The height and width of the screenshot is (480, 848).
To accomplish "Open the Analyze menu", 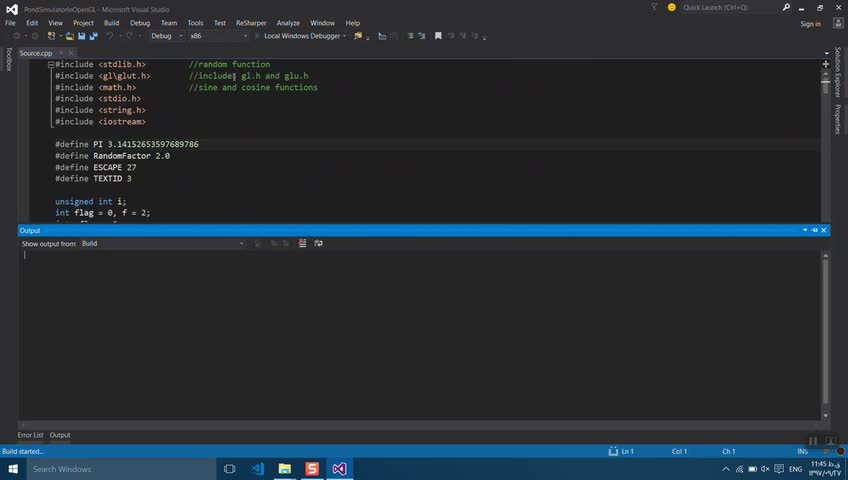I will [x=288, y=23].
